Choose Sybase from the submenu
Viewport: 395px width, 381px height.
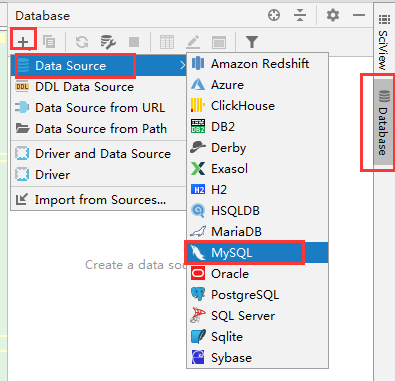click(257, 358)
